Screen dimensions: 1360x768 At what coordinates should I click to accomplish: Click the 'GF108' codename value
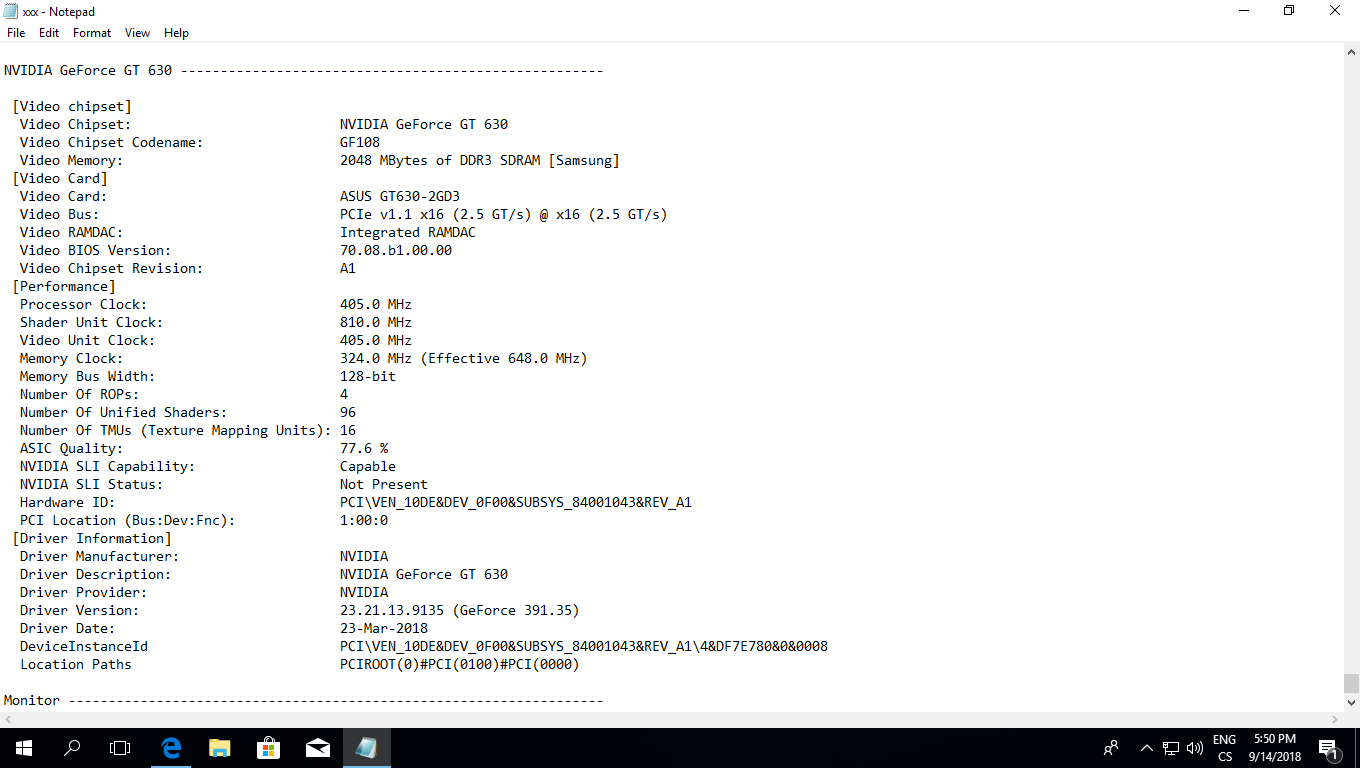click(x=360, y=143)
